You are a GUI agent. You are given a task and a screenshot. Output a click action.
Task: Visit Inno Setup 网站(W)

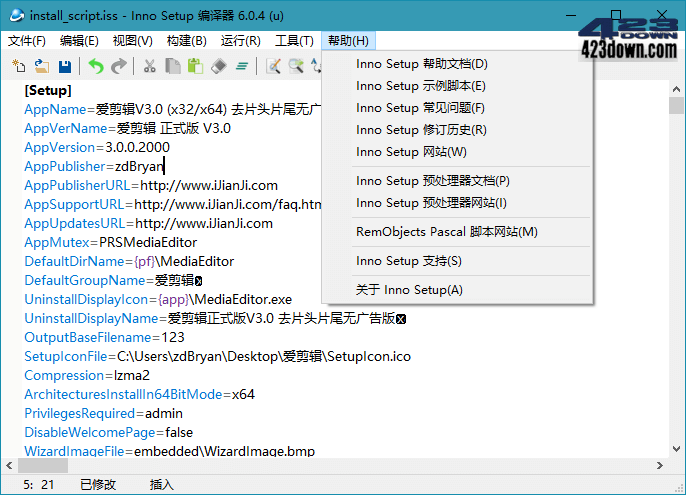pyautogui.click(x=458, y=152)
